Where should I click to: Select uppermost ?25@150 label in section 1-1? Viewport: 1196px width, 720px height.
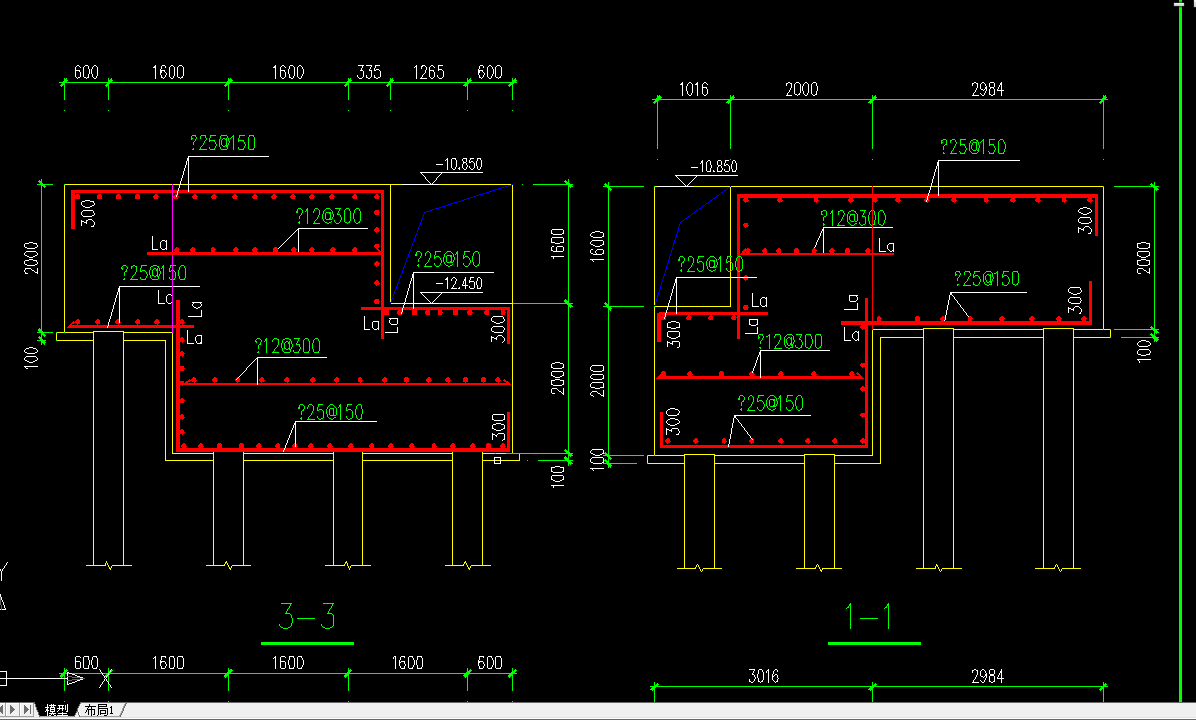click(973, 146)
